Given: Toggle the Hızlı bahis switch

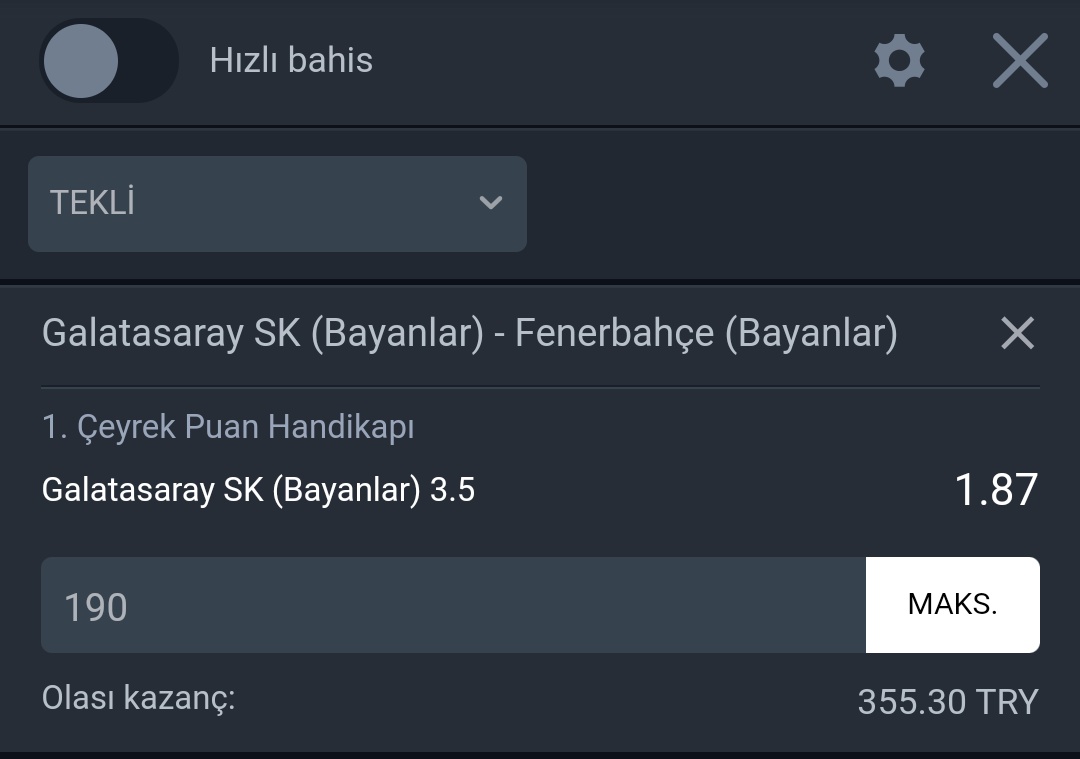Looking at the screenshot, I should coord(109,61).
